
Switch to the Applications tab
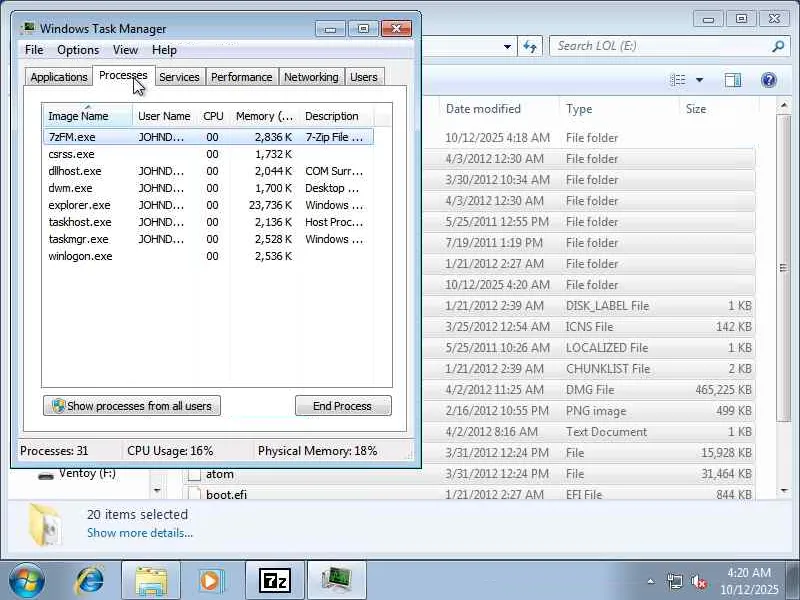coord(59,77)
